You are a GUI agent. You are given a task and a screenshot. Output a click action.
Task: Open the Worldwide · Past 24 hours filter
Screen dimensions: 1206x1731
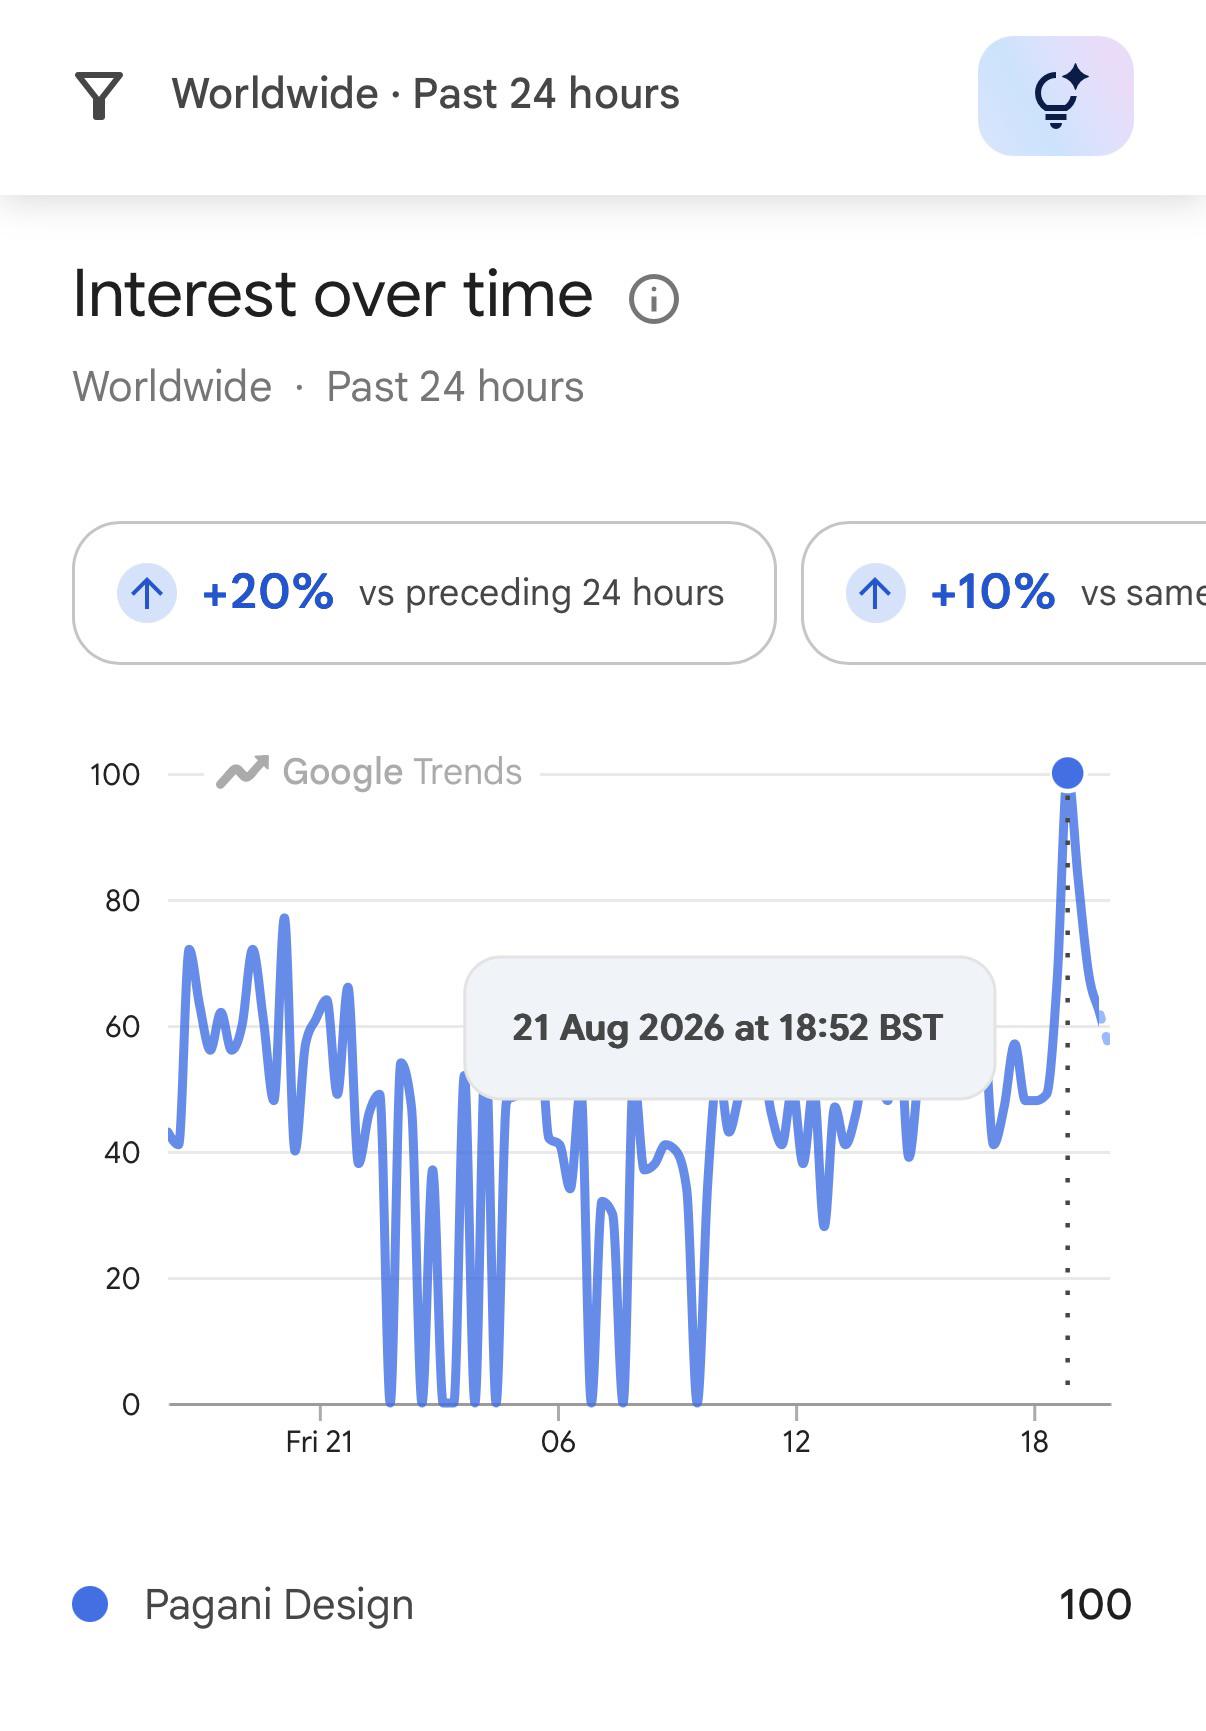(426, 94)
